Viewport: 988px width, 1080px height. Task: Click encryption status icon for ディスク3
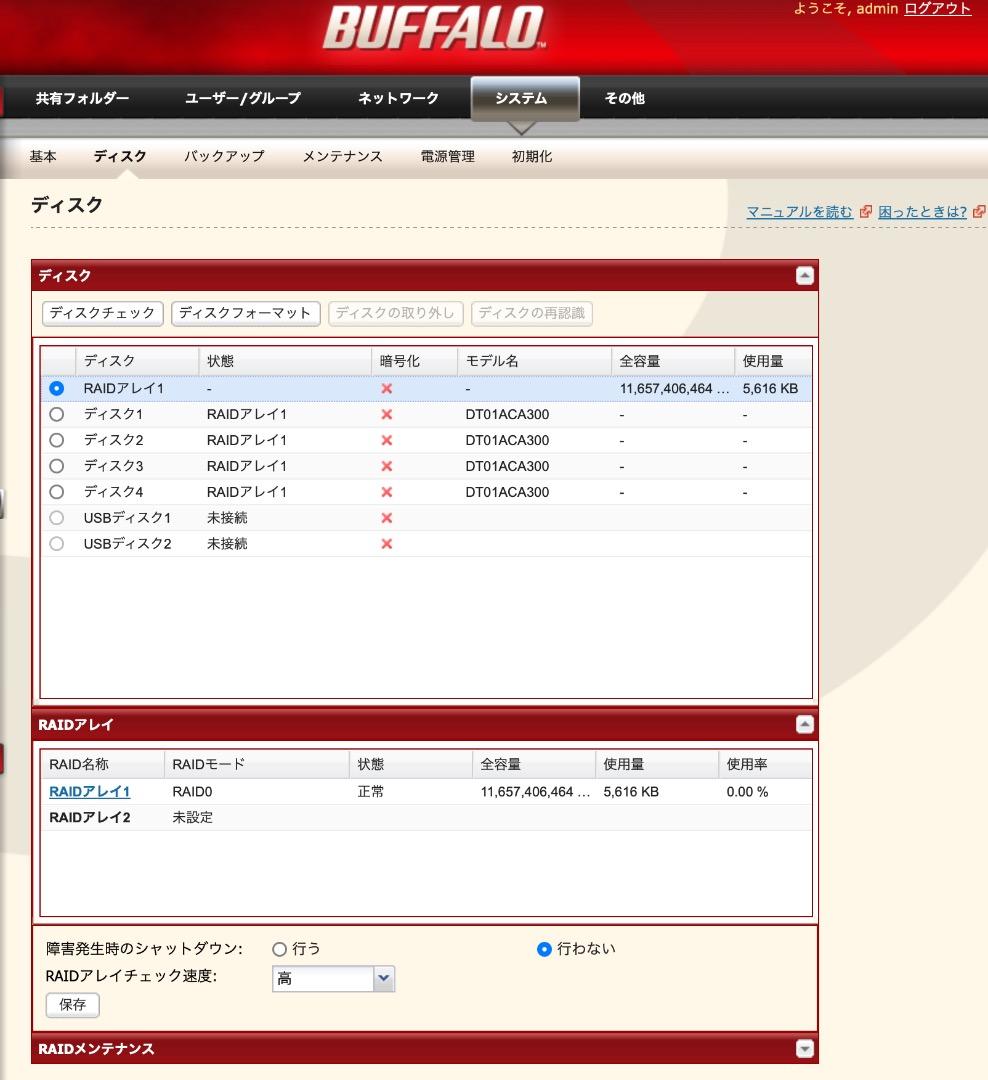(385, 466)
